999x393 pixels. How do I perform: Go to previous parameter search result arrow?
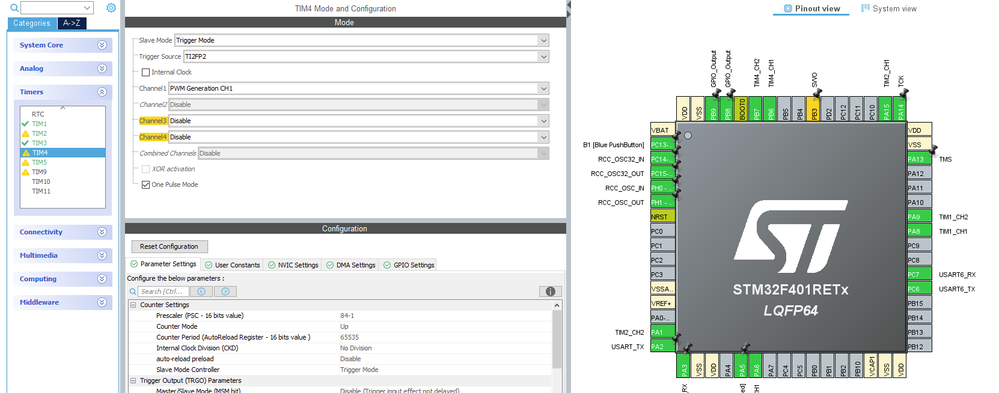pos(201,291)
